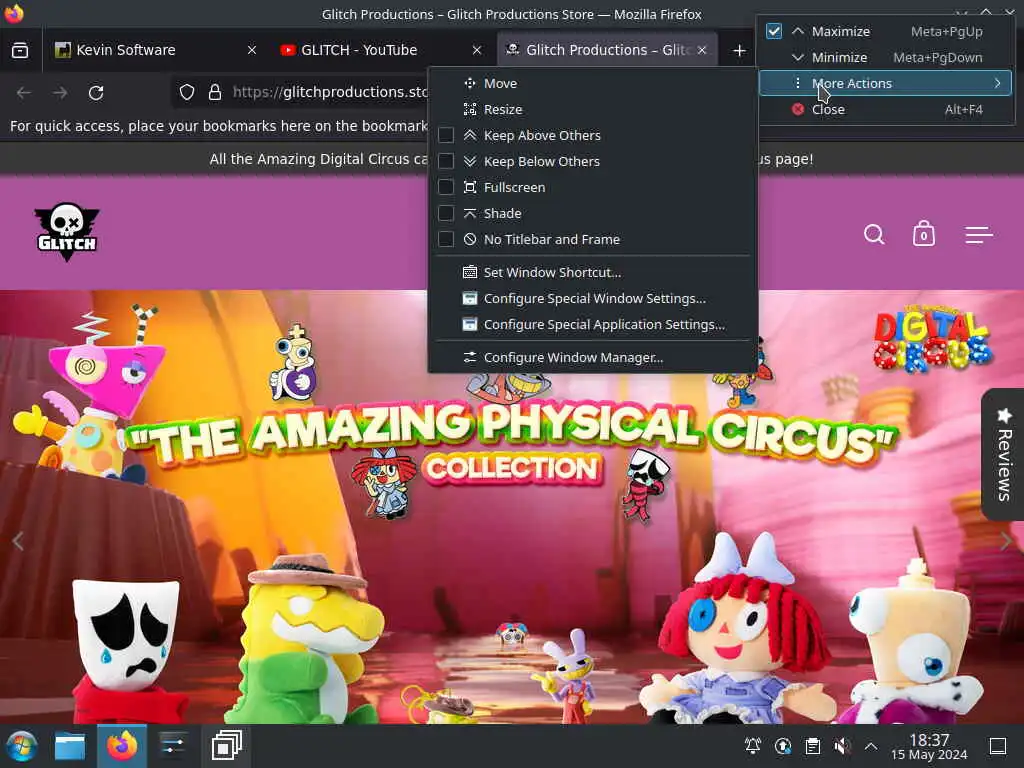
Task: Open a new tab with the plus button
Action: click(739, 50)
